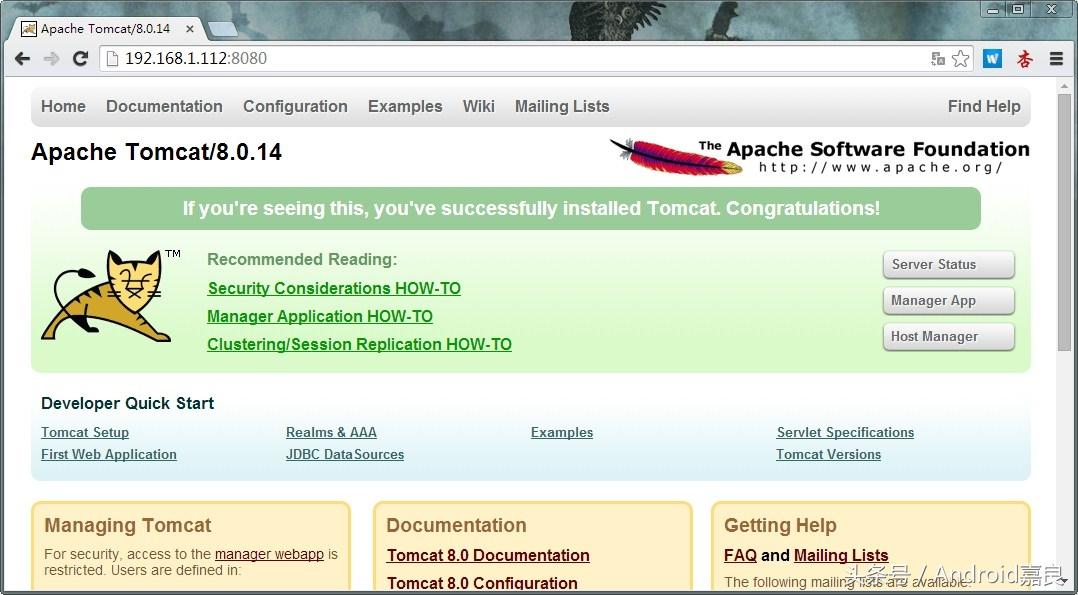Open the red Chinese-character extension icon

click(1024, 58)
